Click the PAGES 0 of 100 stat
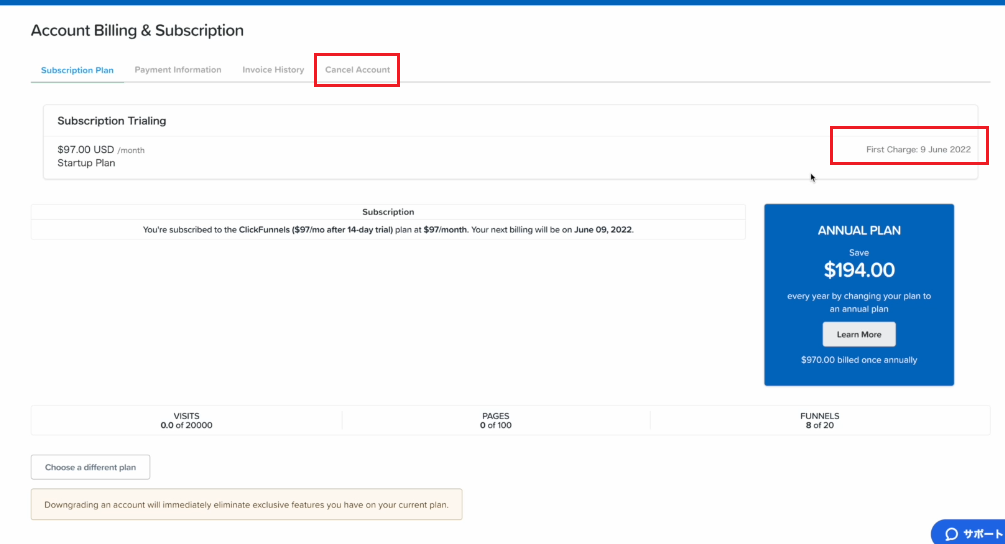This screenshot has height=544, width=1005. click(495, 420)
